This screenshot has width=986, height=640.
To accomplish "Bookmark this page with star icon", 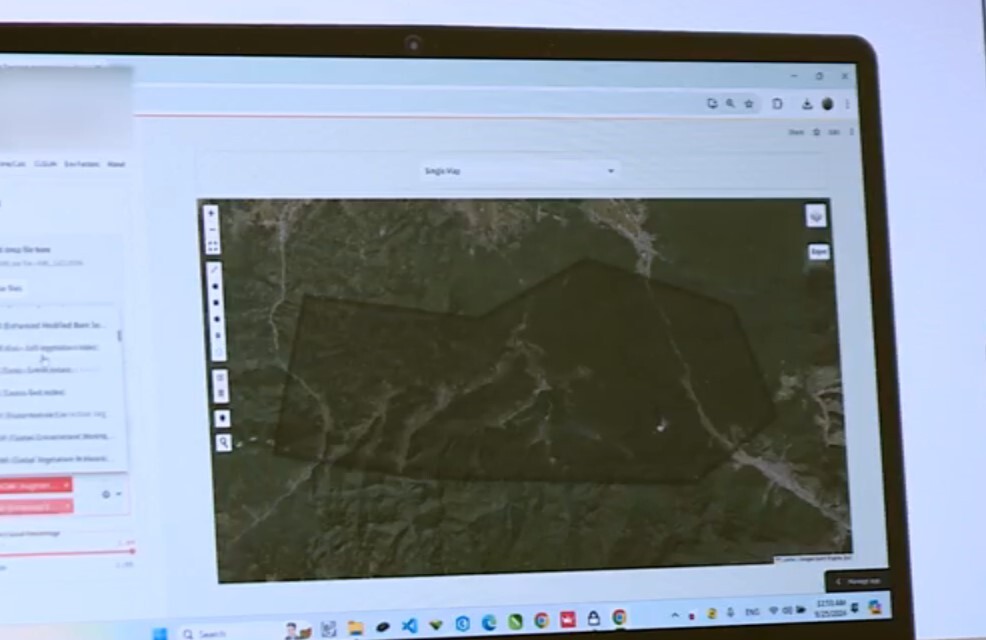I will [x=748, y=104].
